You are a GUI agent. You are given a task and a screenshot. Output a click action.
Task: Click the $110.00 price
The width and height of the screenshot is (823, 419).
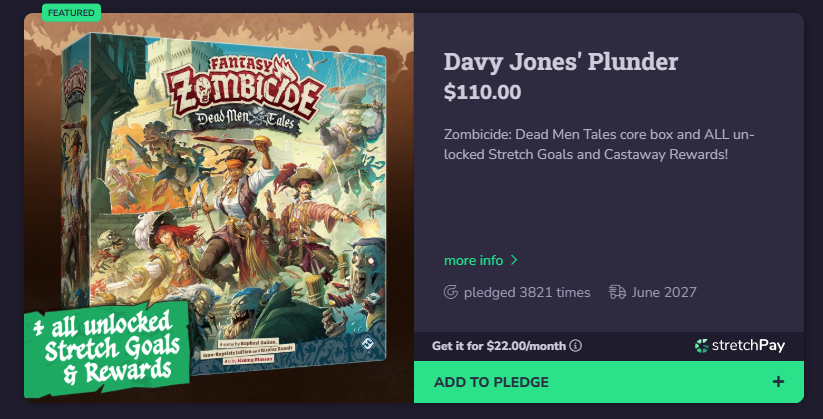click(482, 93)
